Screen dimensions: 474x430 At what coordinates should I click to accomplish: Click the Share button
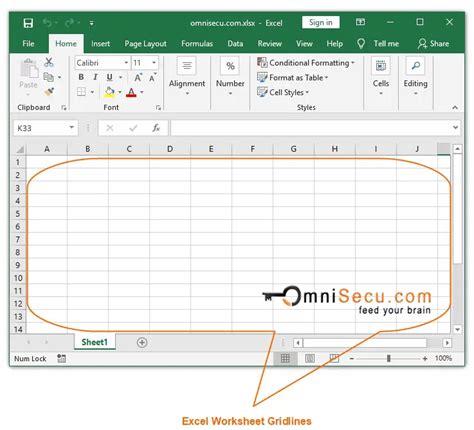(433, 44)
